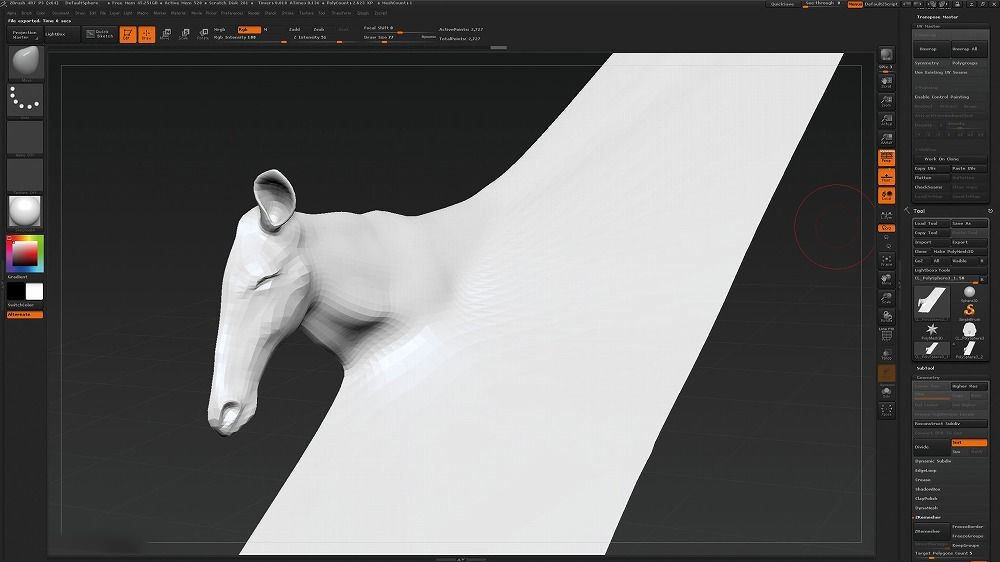Select the PolyMesh3D star tool thumbnail

pos(932,330)
